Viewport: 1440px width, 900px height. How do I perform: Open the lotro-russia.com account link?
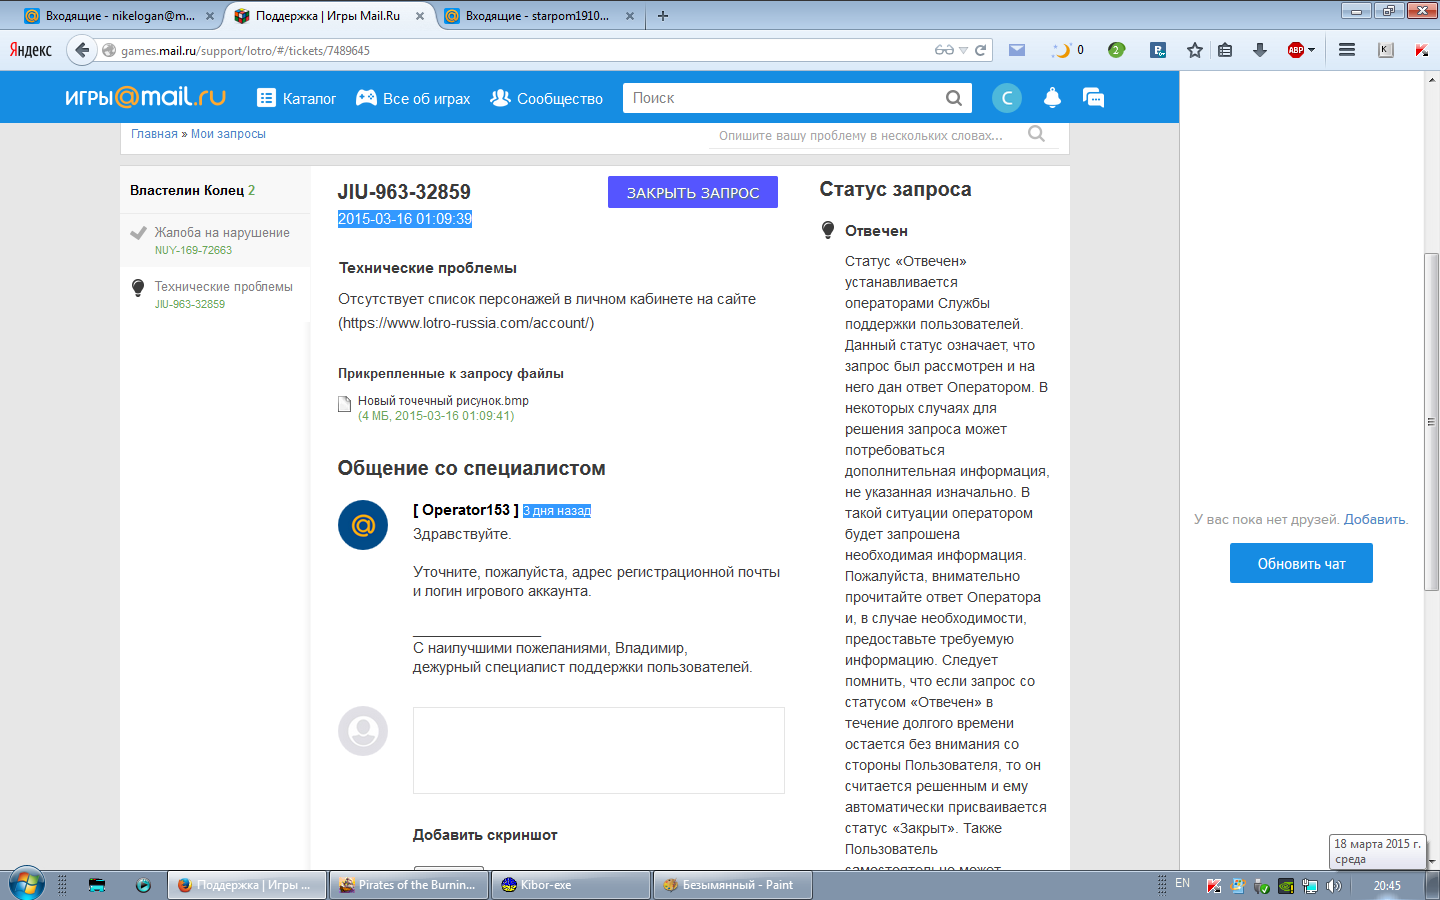[466, 323]
